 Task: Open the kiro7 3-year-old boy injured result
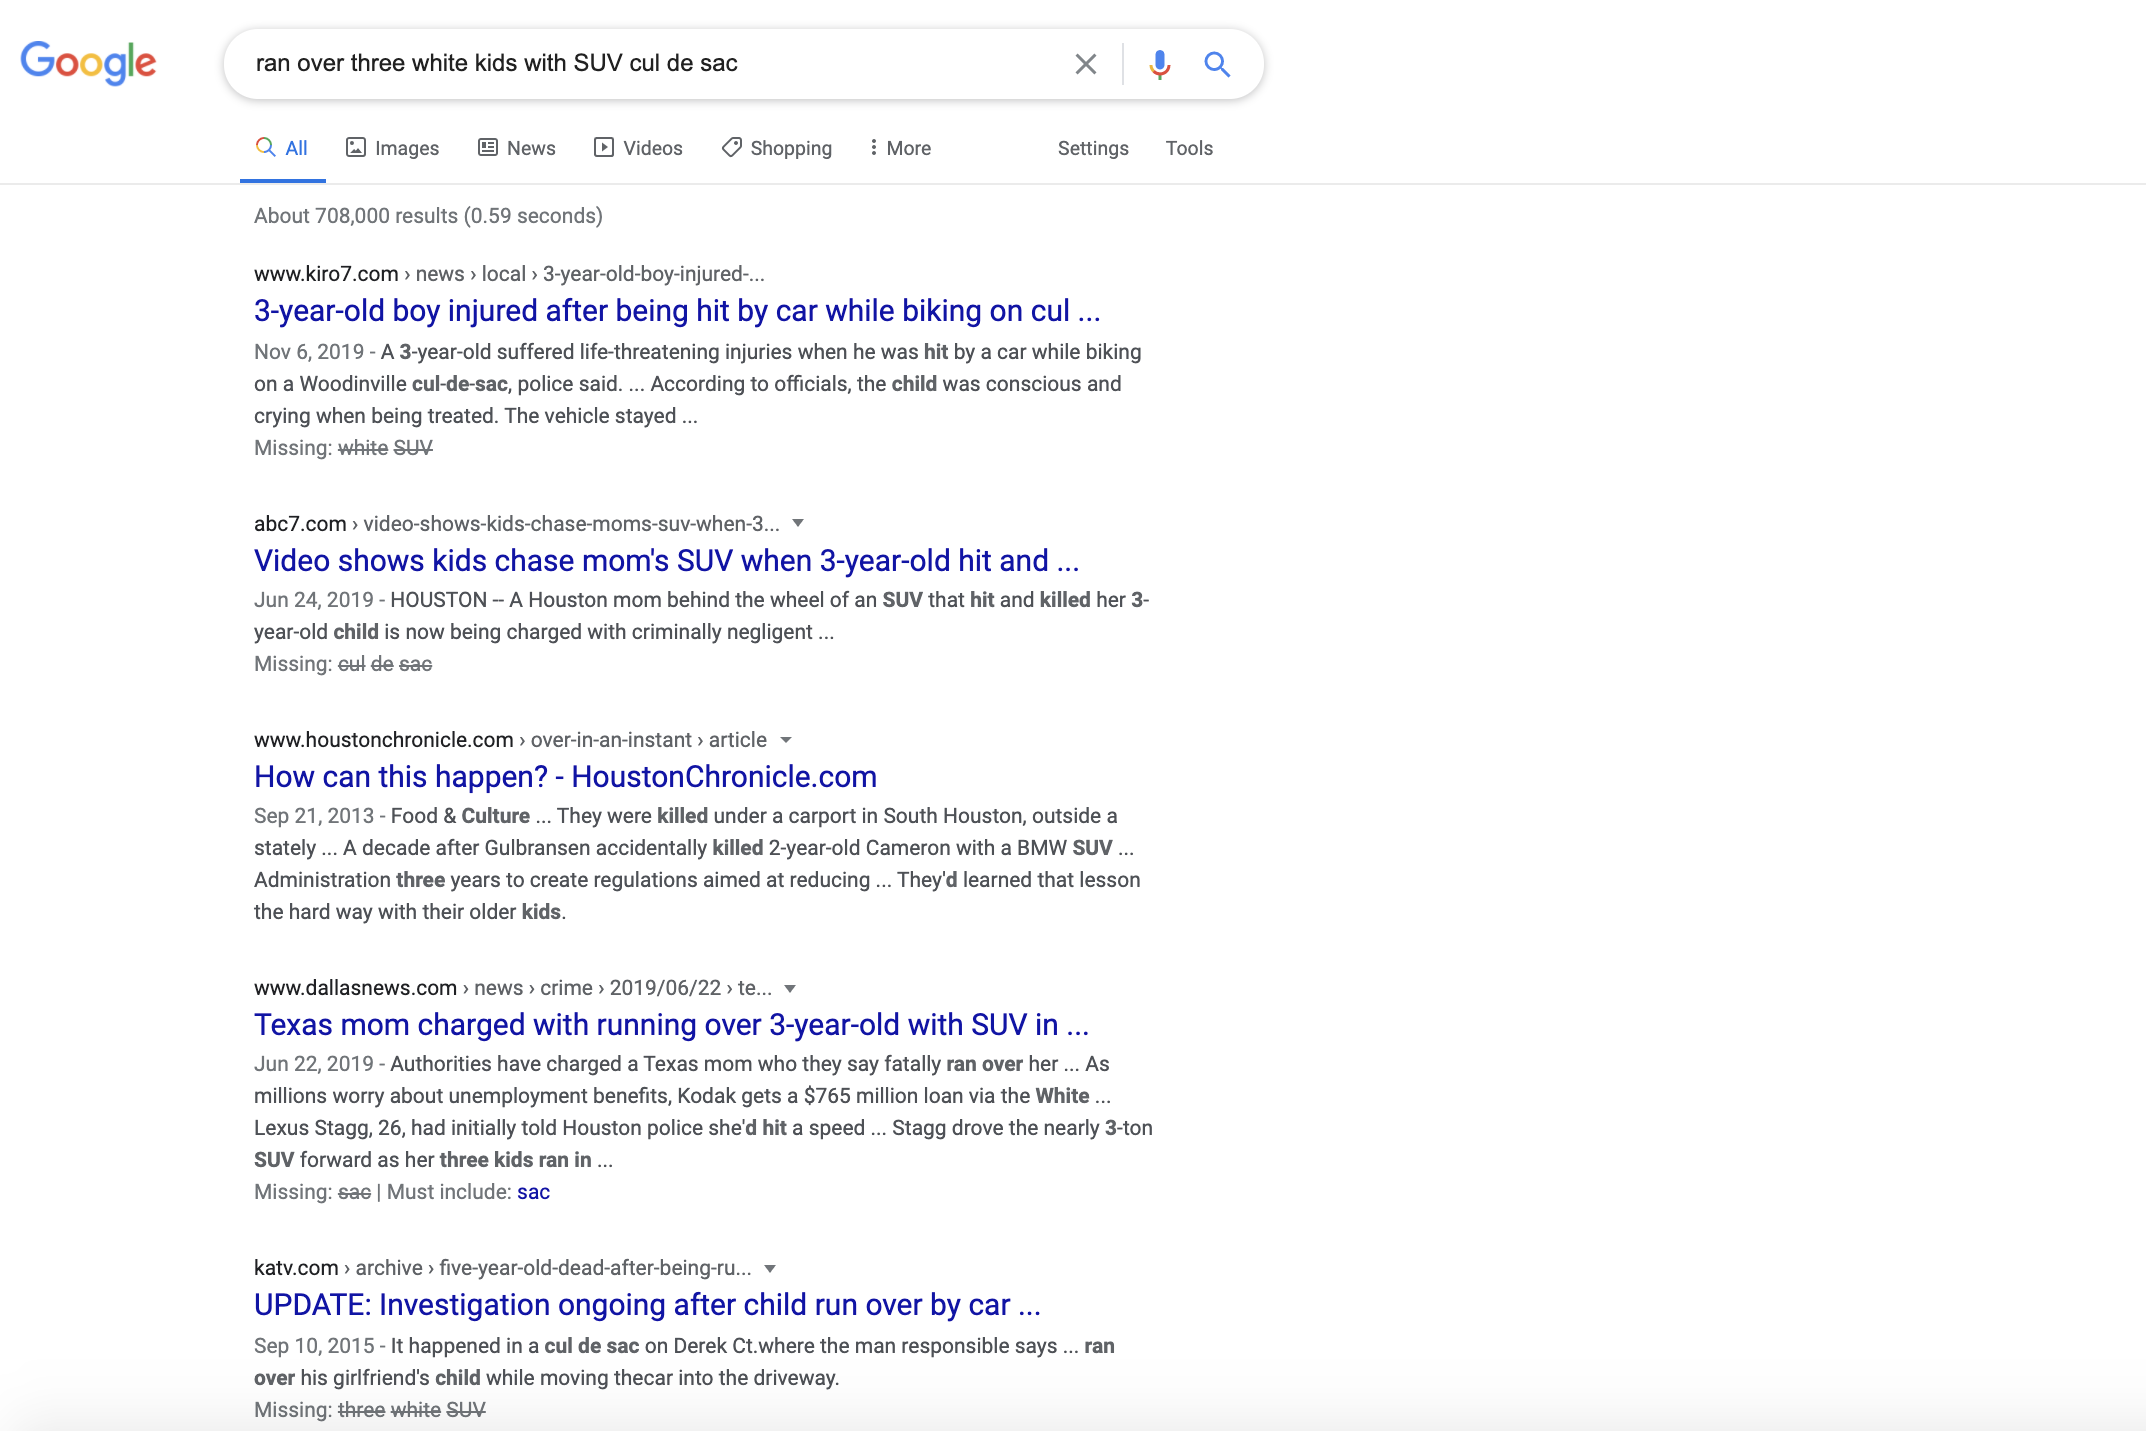point(676,311)
